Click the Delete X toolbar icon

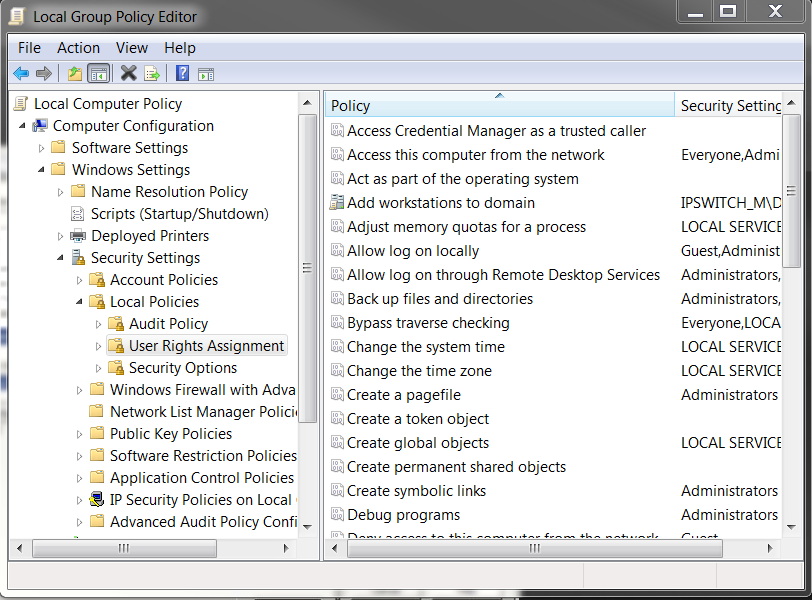[x=128, y=74]
